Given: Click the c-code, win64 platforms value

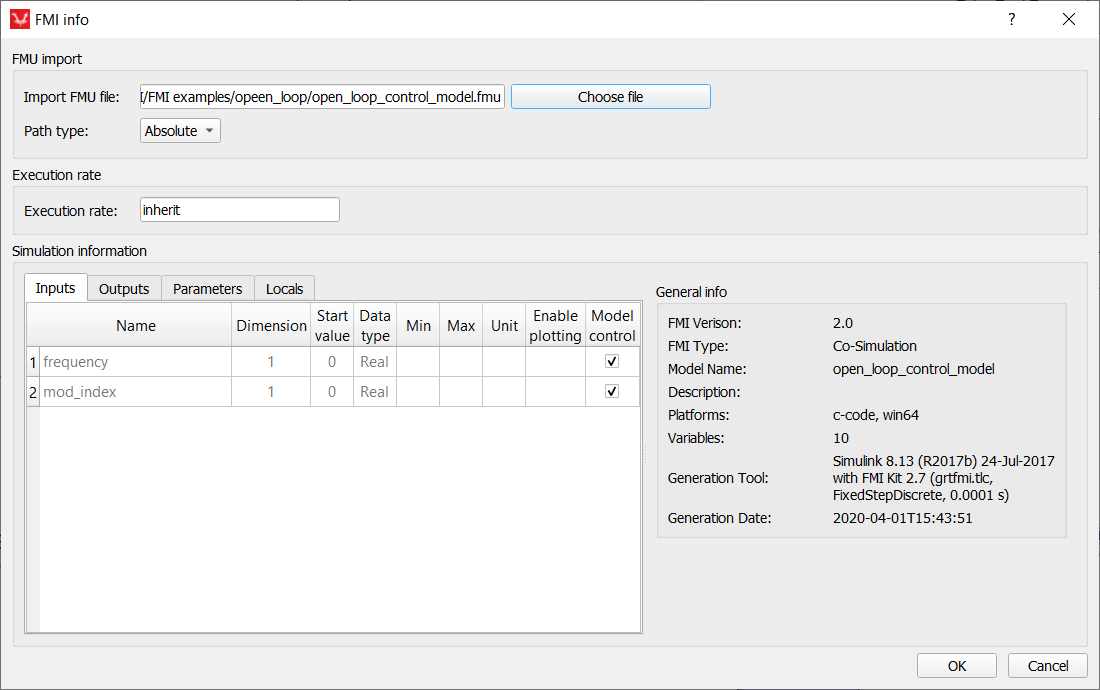Looking at the screenshot, I should (876, 415).
